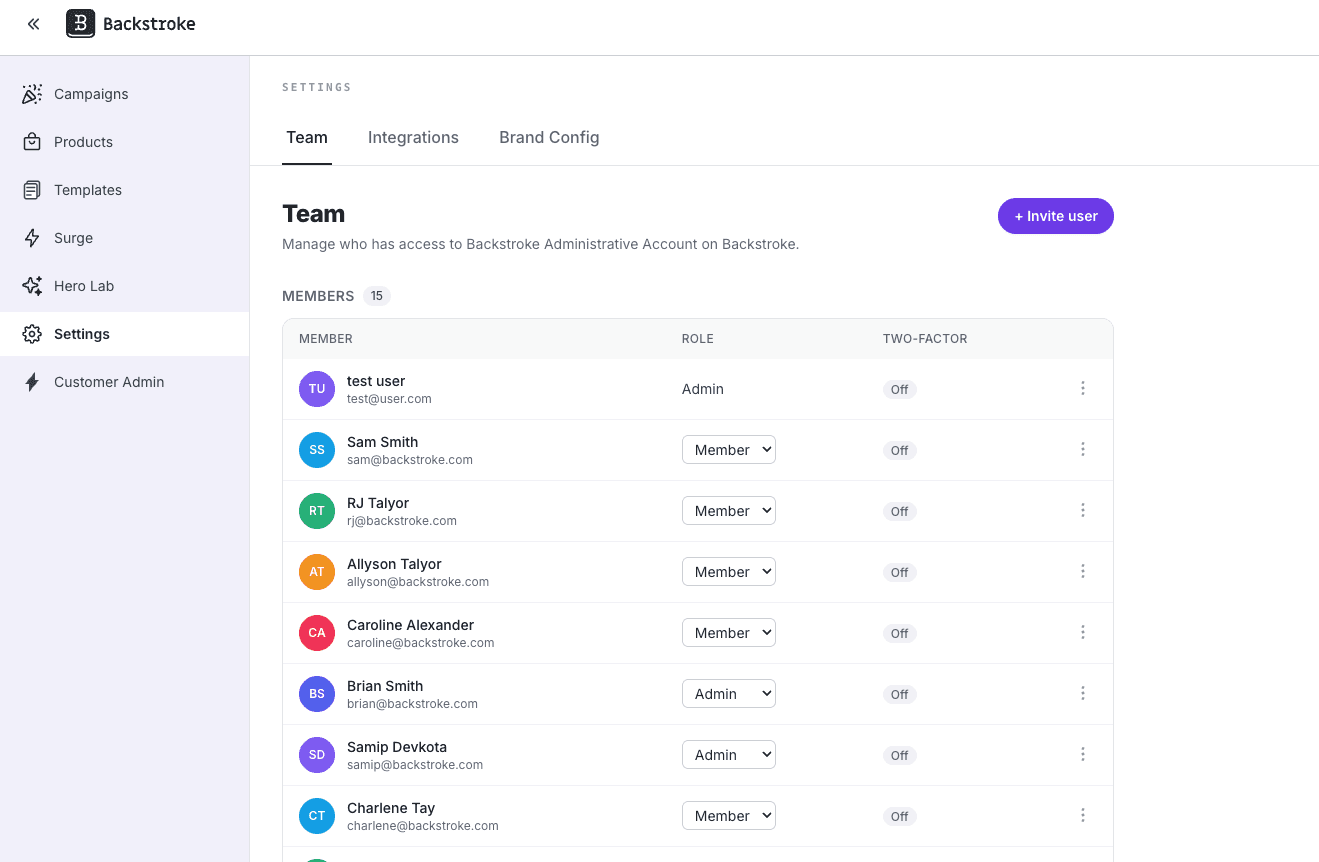Switch to the Brand Config tab
Screen dimensions: 1319x862
[x=549, y=138]
